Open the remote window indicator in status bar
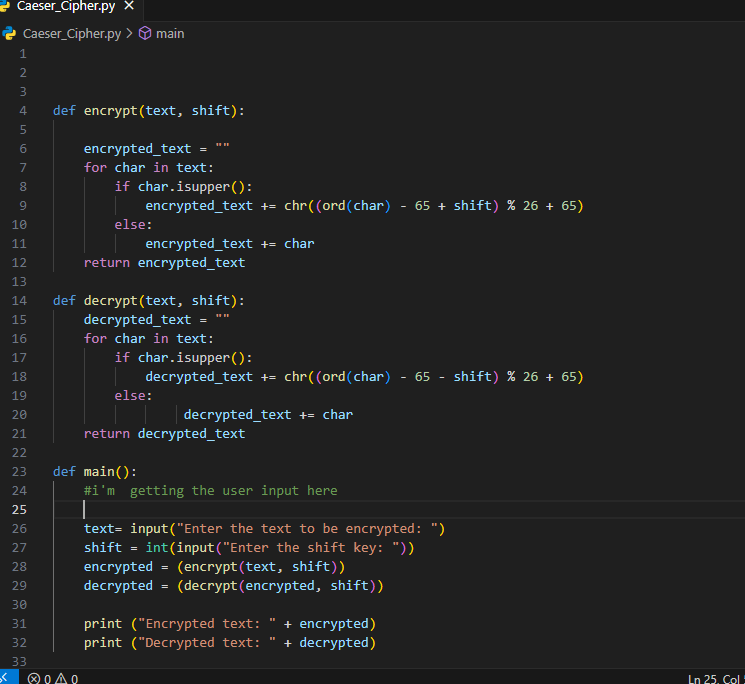745x684 pixels. tap(7, 678)
